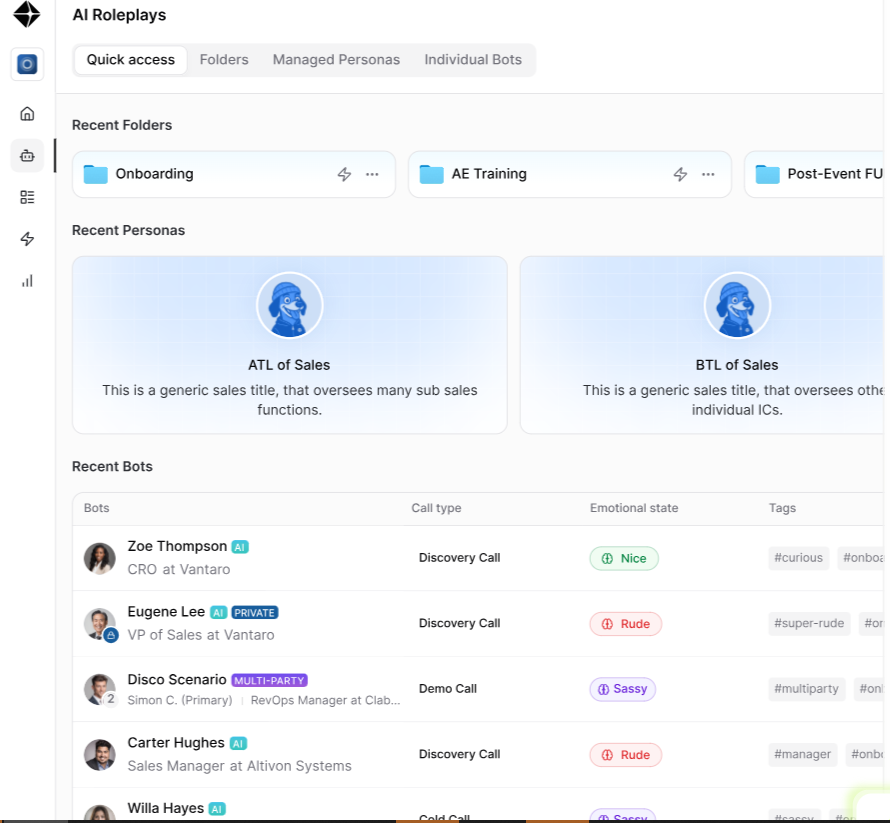Click the #manager tag

[803, 754]
